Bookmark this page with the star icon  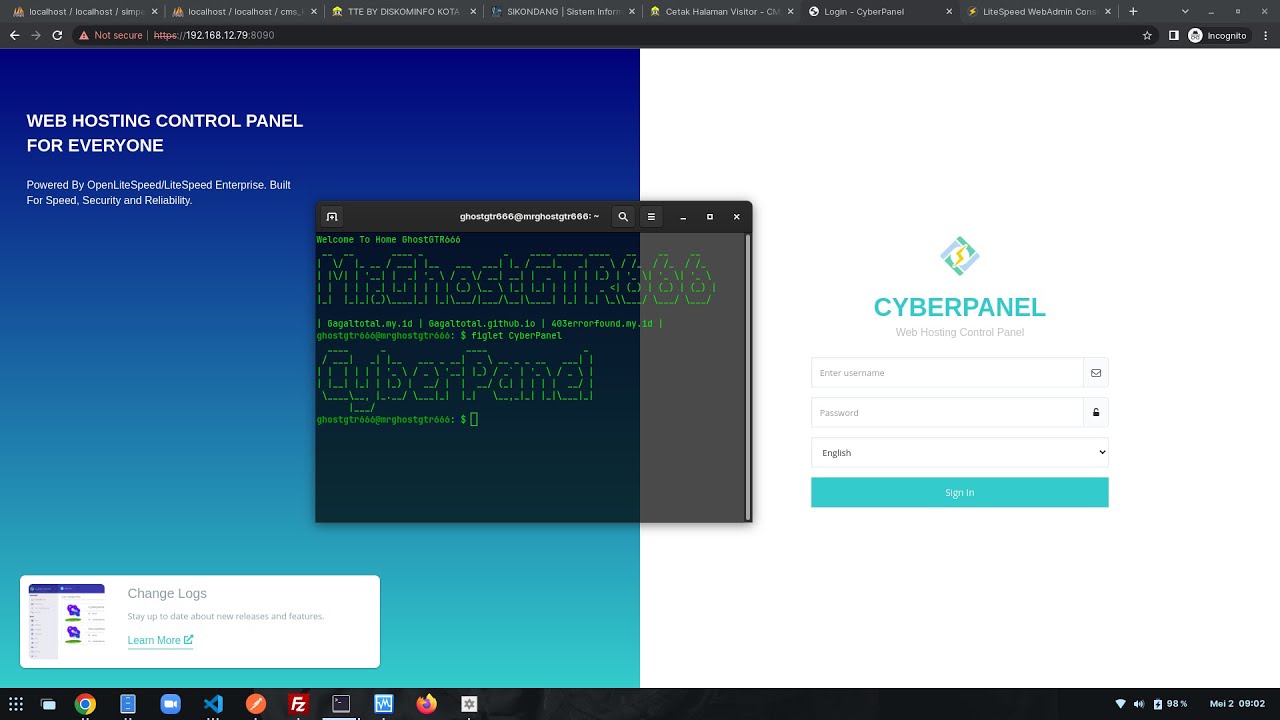1147,35
